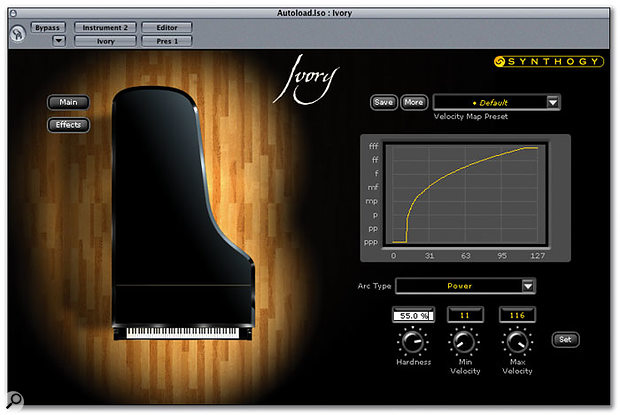
Task: Open the Main page
Action: pos(68,102)
